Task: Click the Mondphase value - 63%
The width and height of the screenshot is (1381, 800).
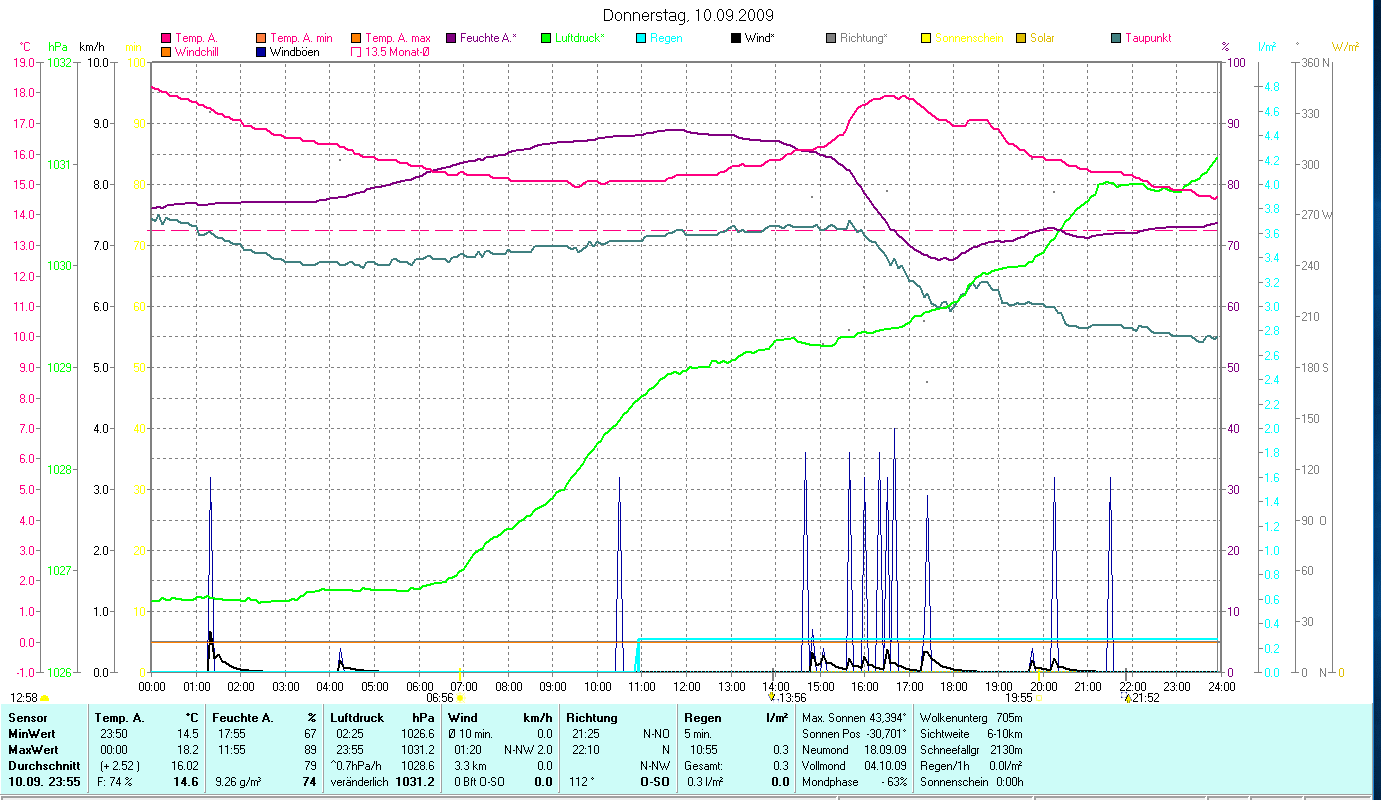Action: [892, 782]
